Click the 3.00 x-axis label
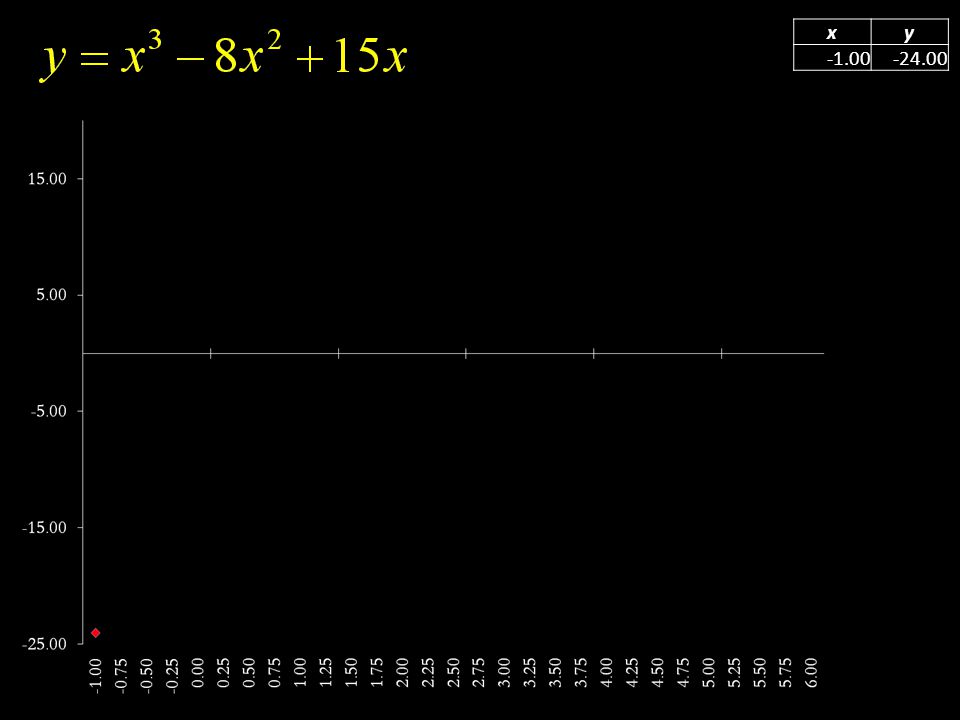The height and width of the screenshot is (720, 960). 504,672
